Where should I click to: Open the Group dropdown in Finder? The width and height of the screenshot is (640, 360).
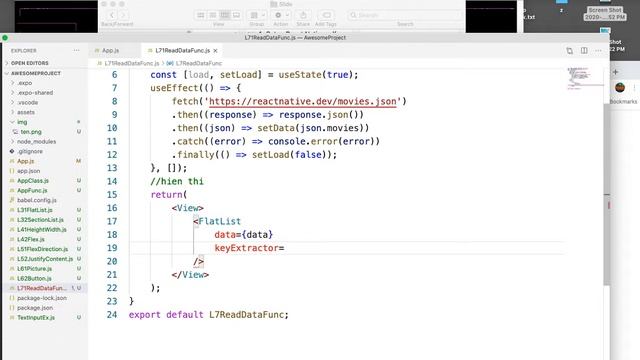click(257, 15)
